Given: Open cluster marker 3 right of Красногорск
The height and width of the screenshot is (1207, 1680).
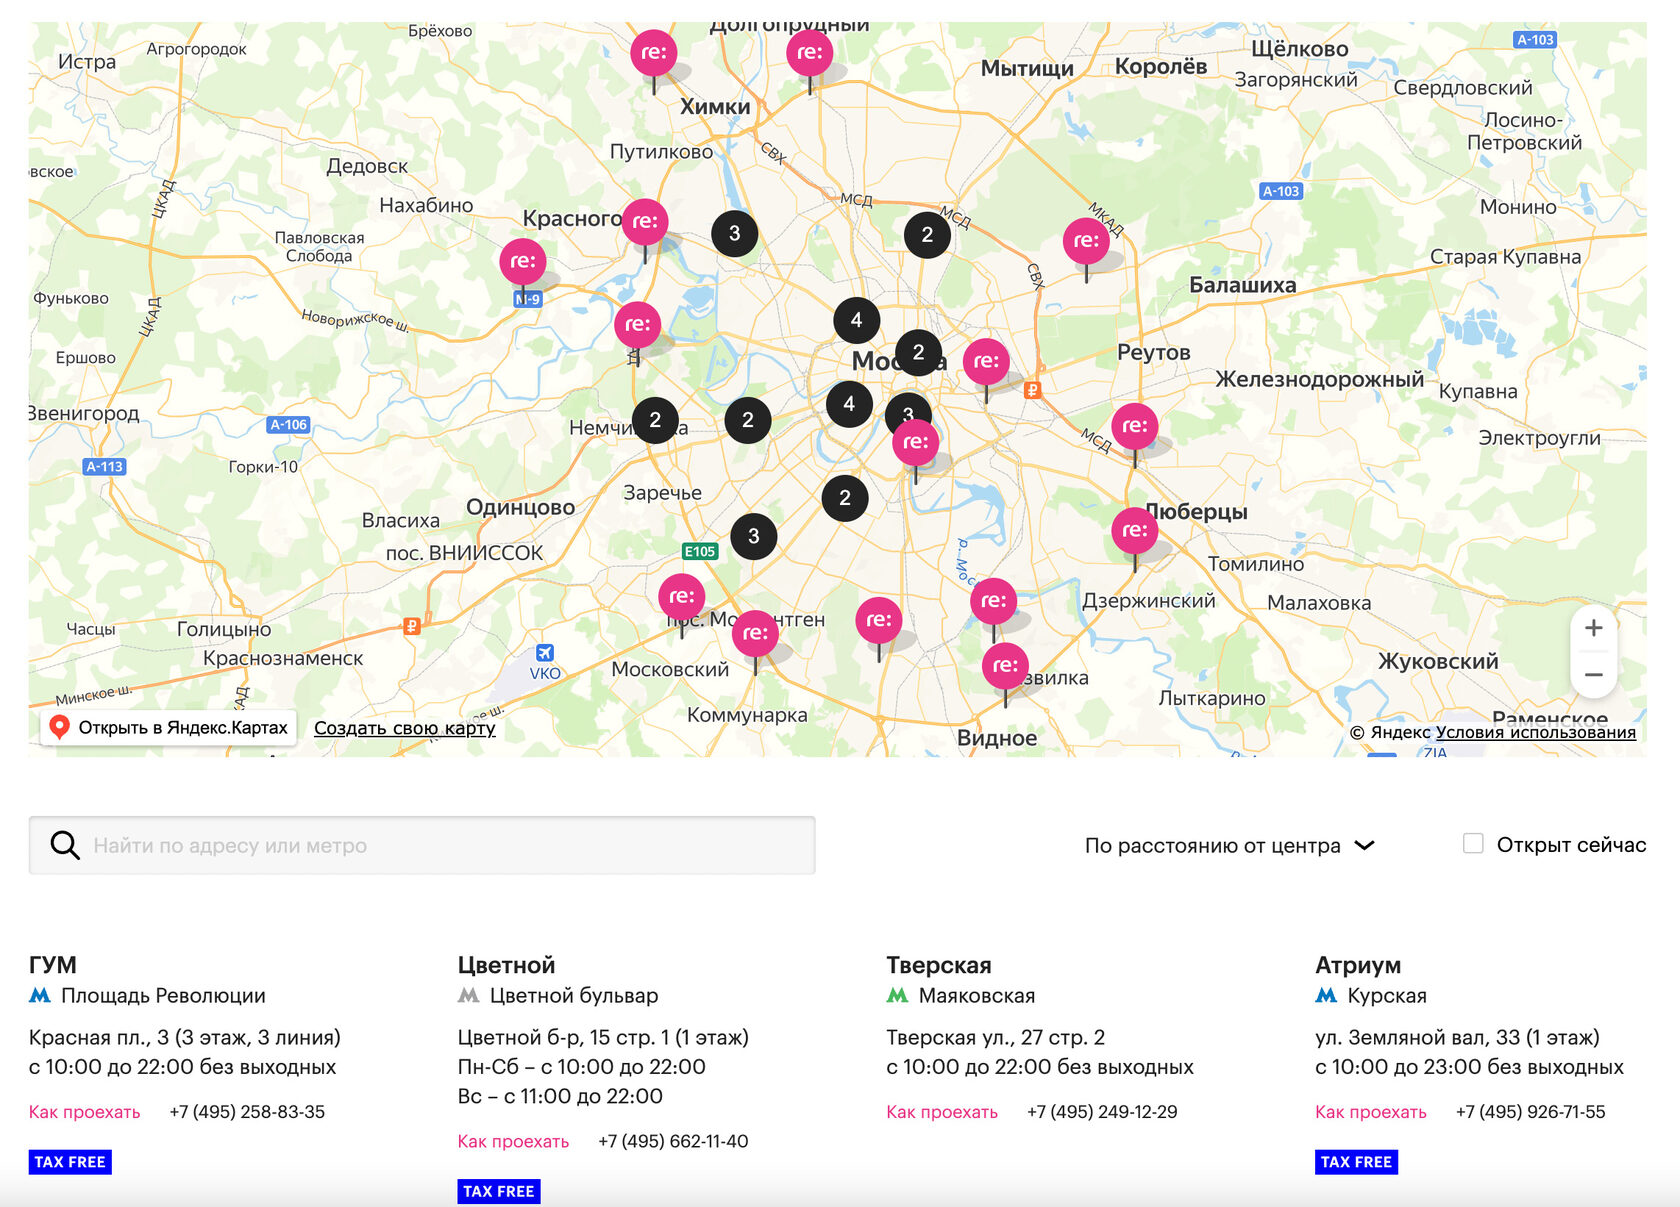Looking at the screenshot, I should pyautogui.click(x=735, y=233).
